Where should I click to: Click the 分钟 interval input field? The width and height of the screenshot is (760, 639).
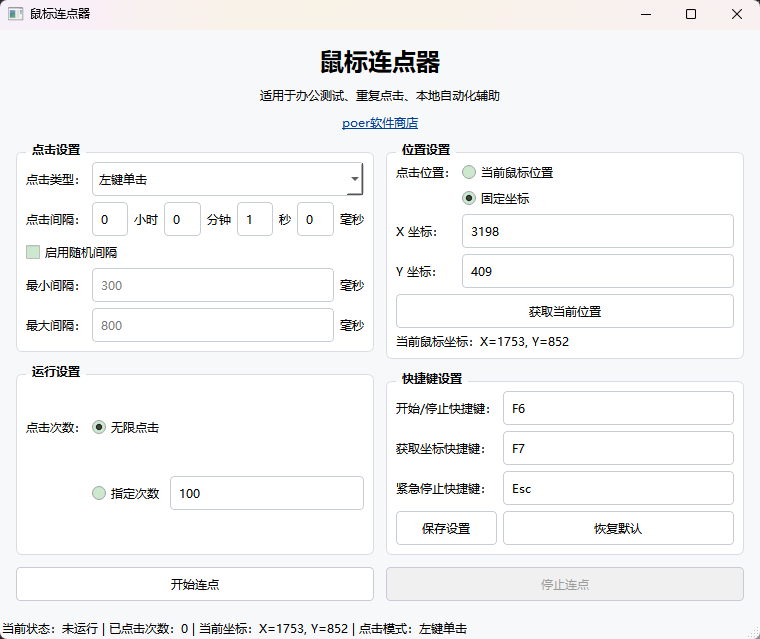pos(182,220)
